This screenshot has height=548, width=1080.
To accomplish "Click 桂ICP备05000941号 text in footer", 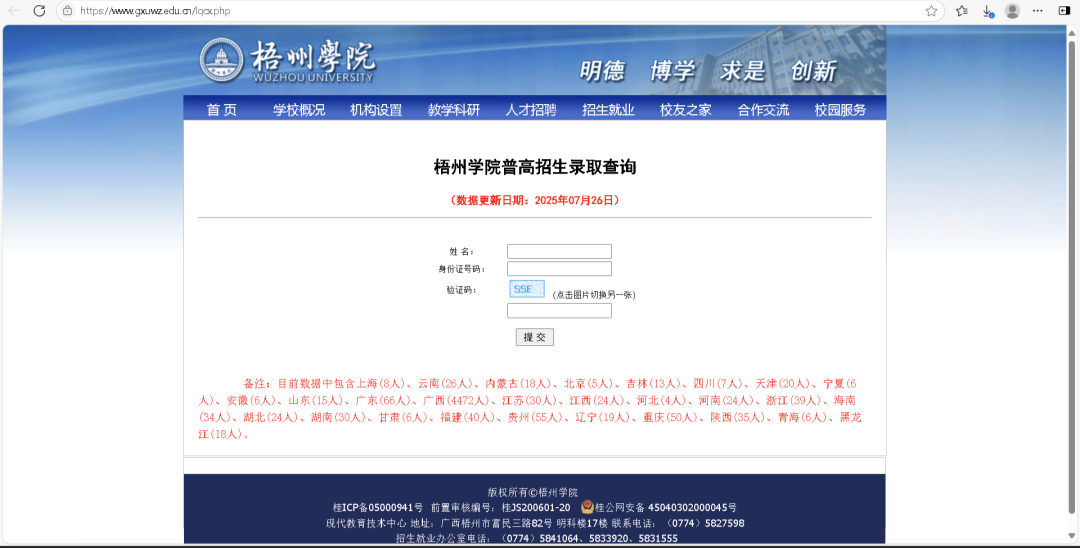I will click(378, 507).
